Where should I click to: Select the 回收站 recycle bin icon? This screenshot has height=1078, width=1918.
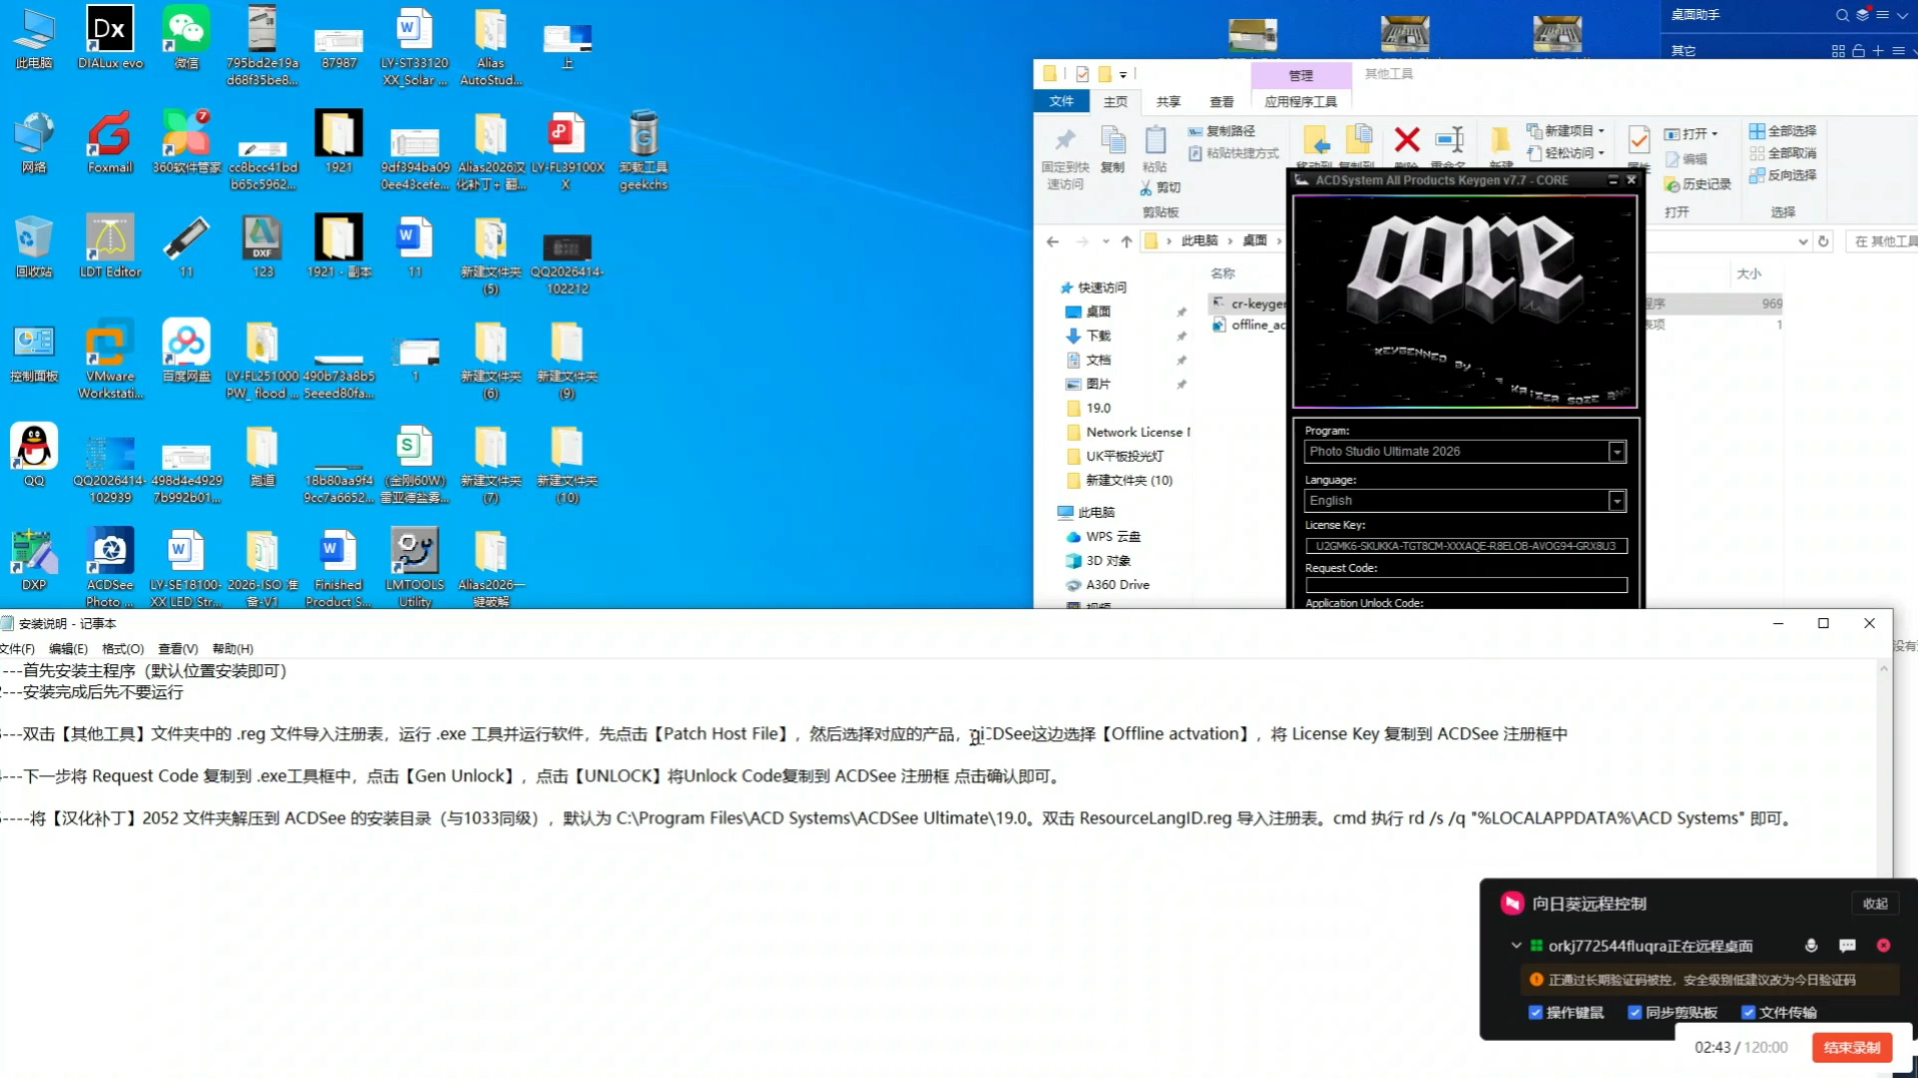pyautogui.click(x=34, y=246)
